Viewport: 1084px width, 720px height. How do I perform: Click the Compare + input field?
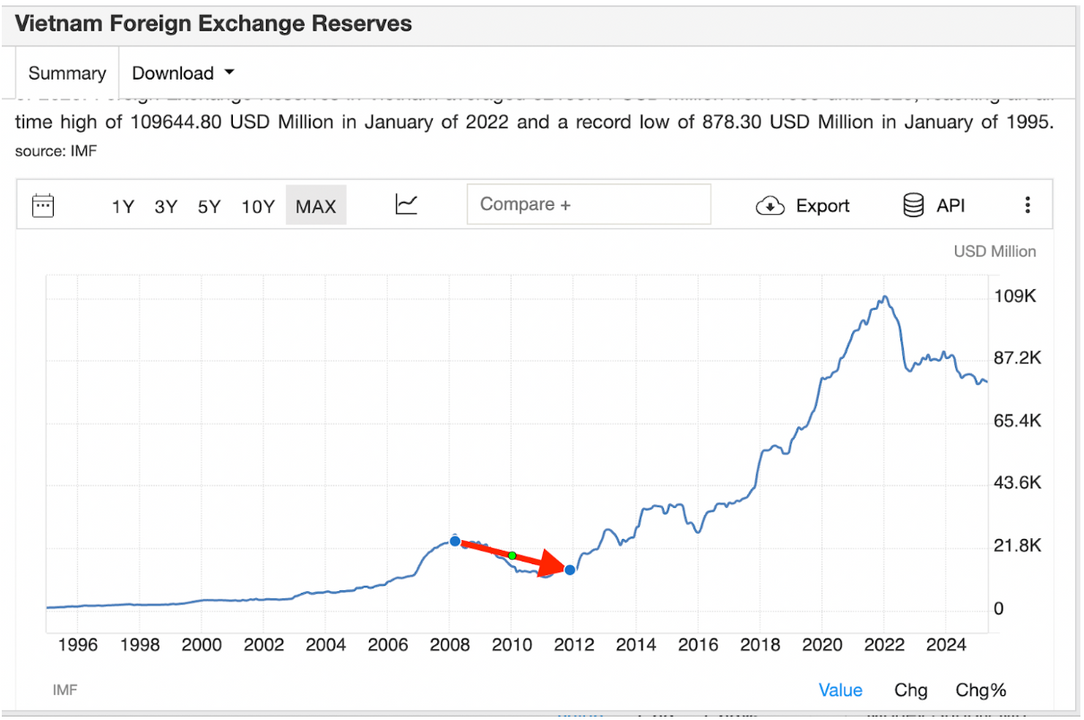point(588,204)
